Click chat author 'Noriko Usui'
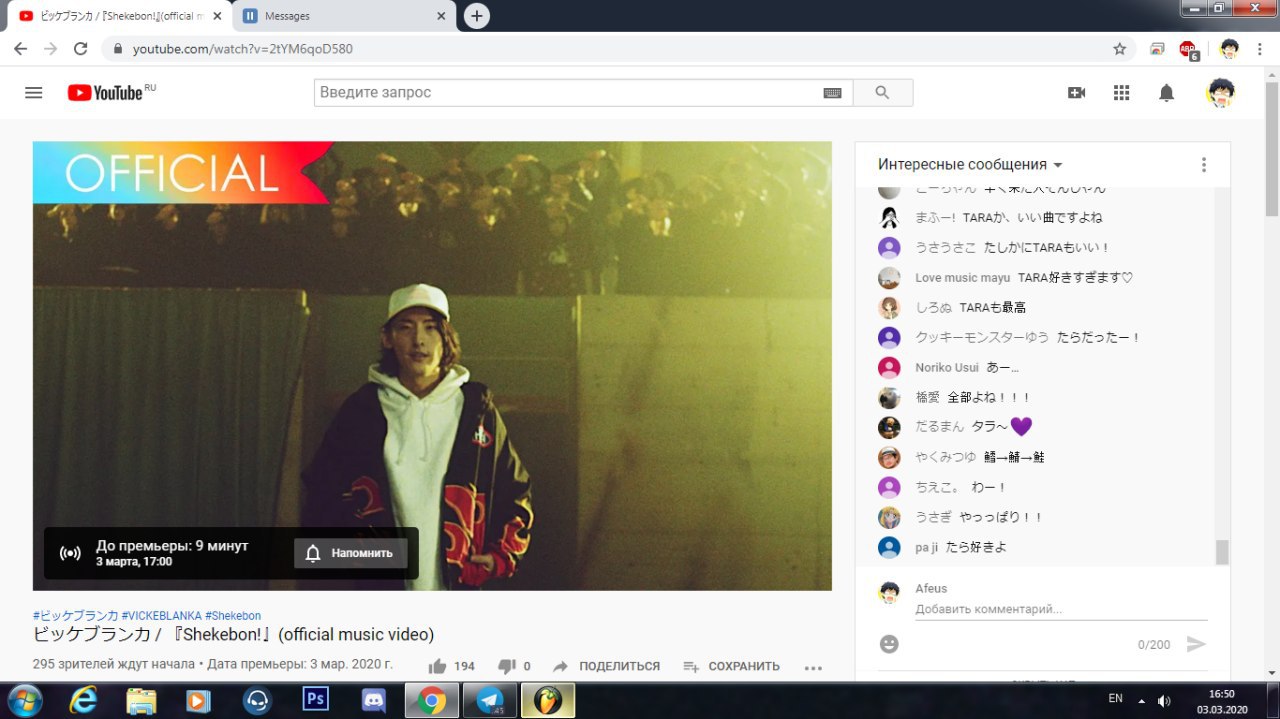Screen dimensions: 1280x719 tap(947, 368)
